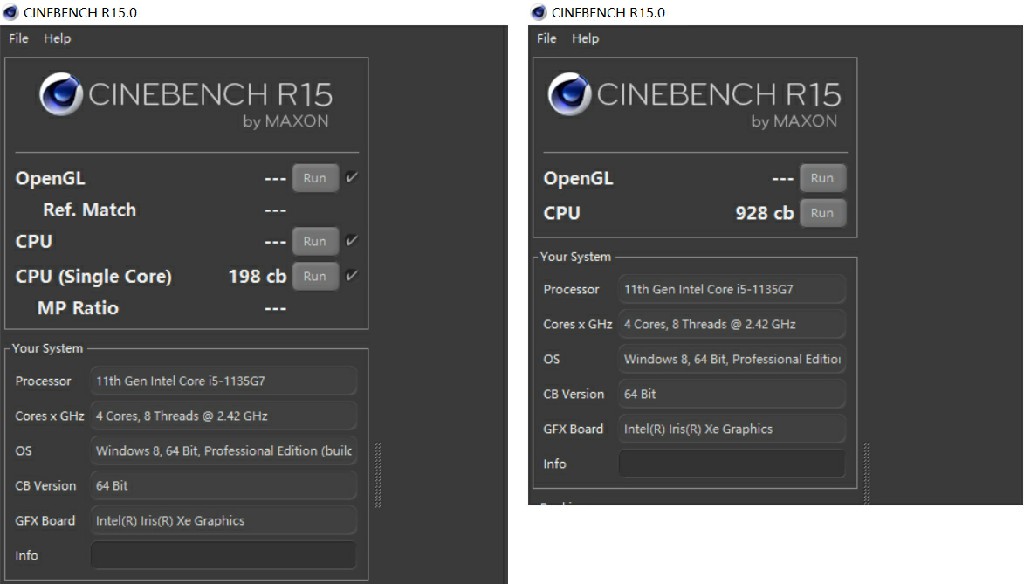Click the 'Ref. Match' label
The height and width of the screenshot is (584, 1024).
(89, 210)
